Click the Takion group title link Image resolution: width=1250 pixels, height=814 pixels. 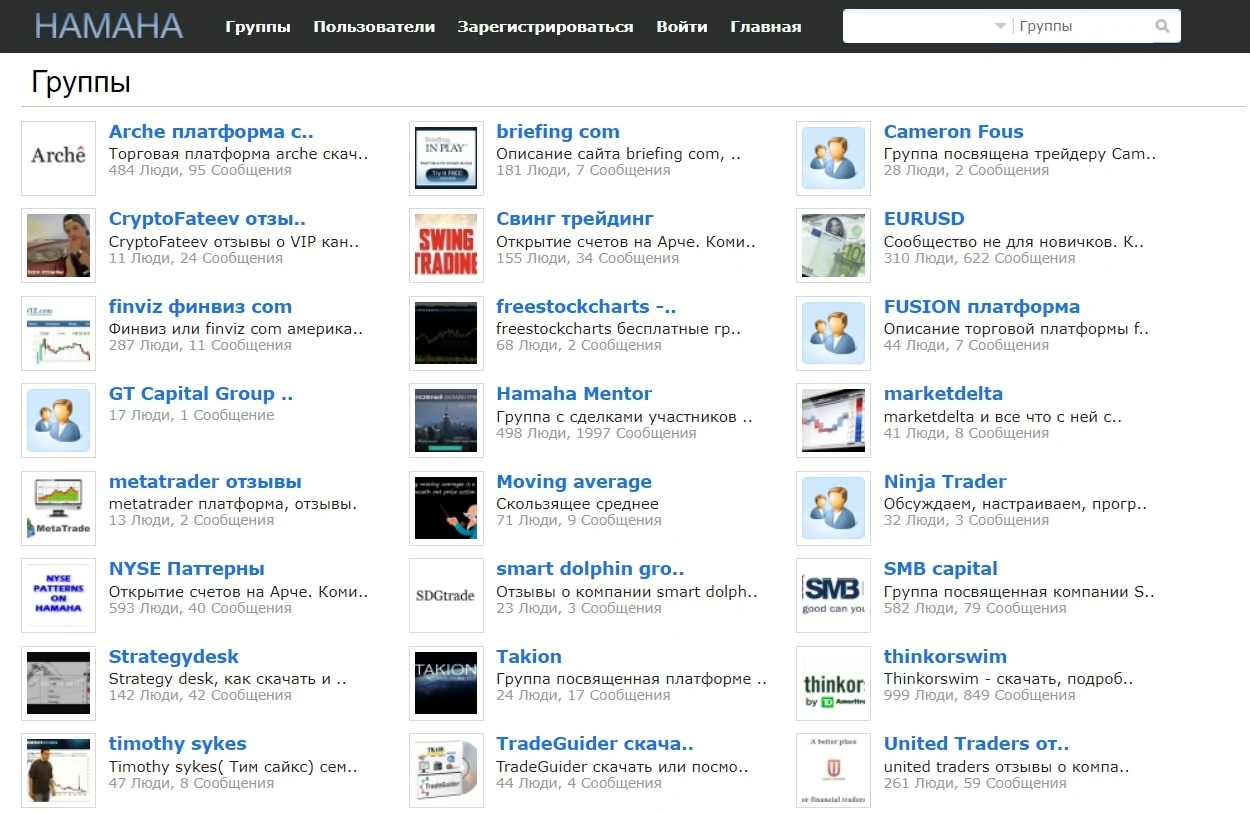click(529, 656)
